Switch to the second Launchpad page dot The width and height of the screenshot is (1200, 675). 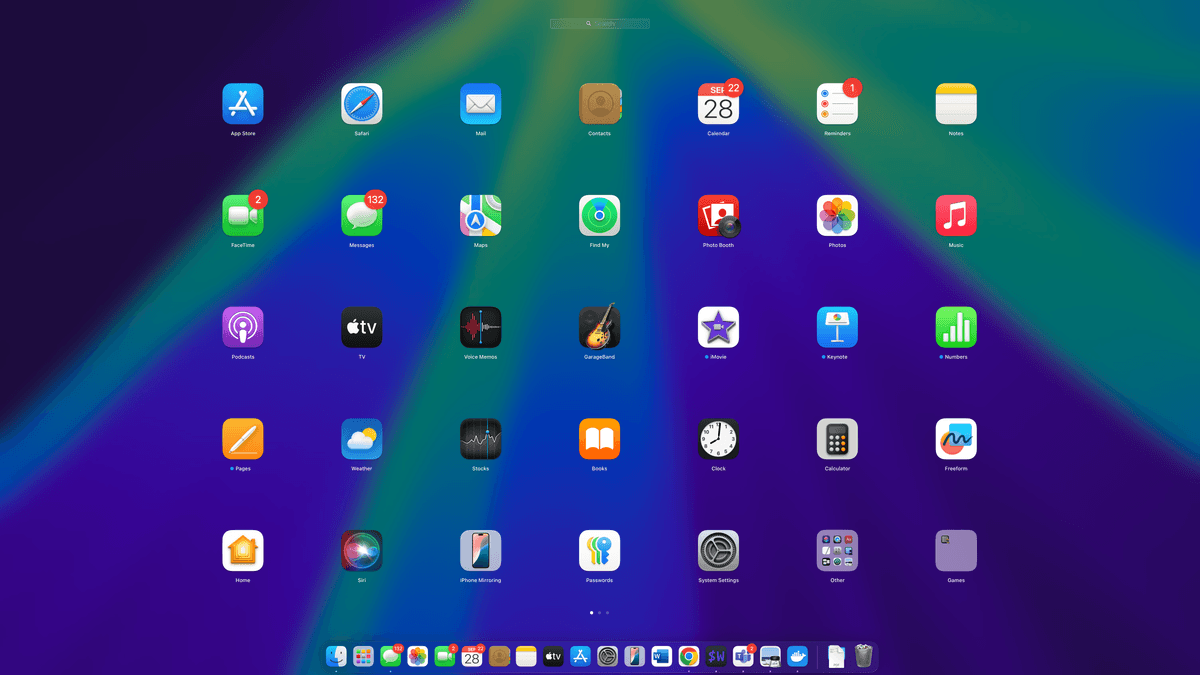coord(599,612)
